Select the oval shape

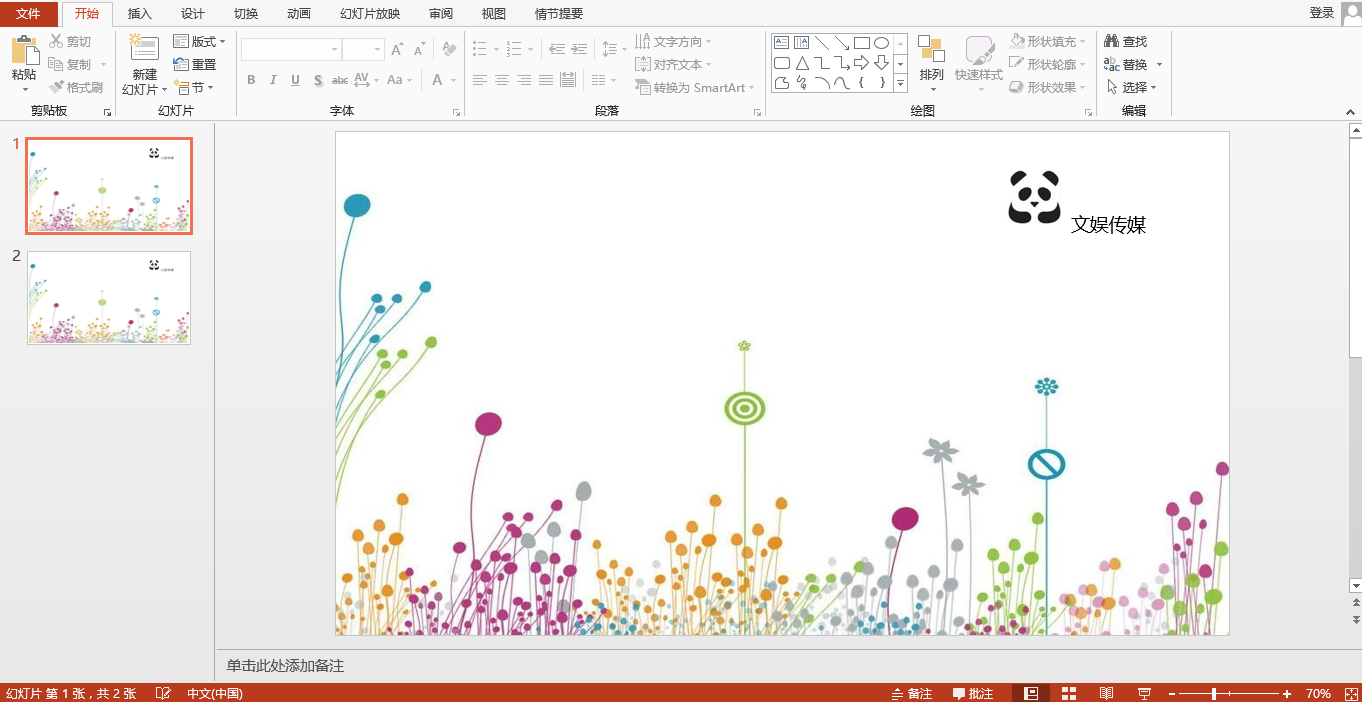tap(881, 43)
